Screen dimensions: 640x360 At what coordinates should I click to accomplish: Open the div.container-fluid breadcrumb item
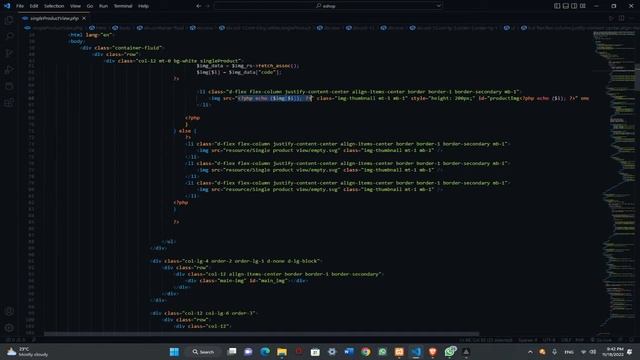click(x=160, y=28)
